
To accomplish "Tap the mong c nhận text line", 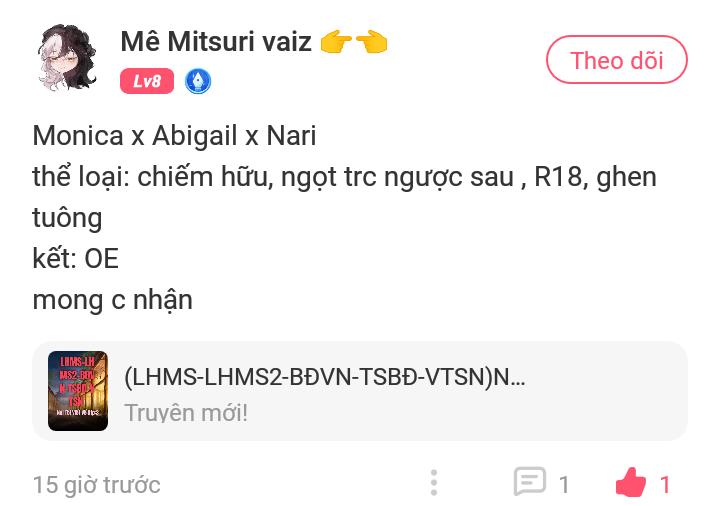I will 112,300.
